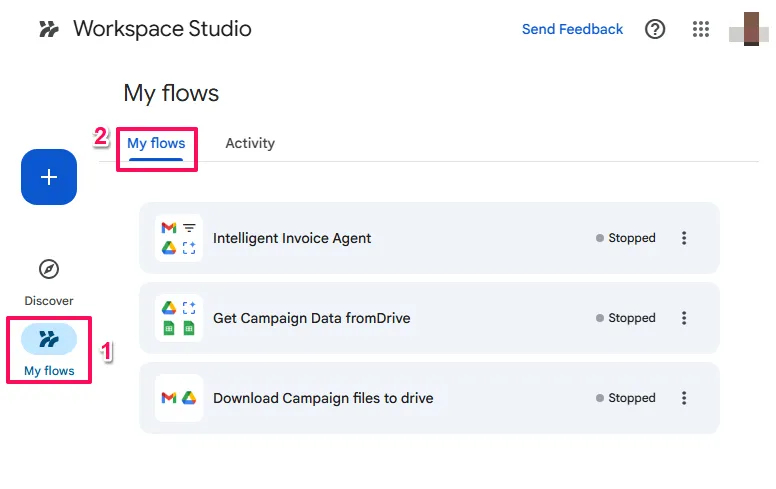Image resolution: width=776 pixels, height=489 pixels.
Task: Open more options for Download Campaign files
Action: tap(684, 398)
